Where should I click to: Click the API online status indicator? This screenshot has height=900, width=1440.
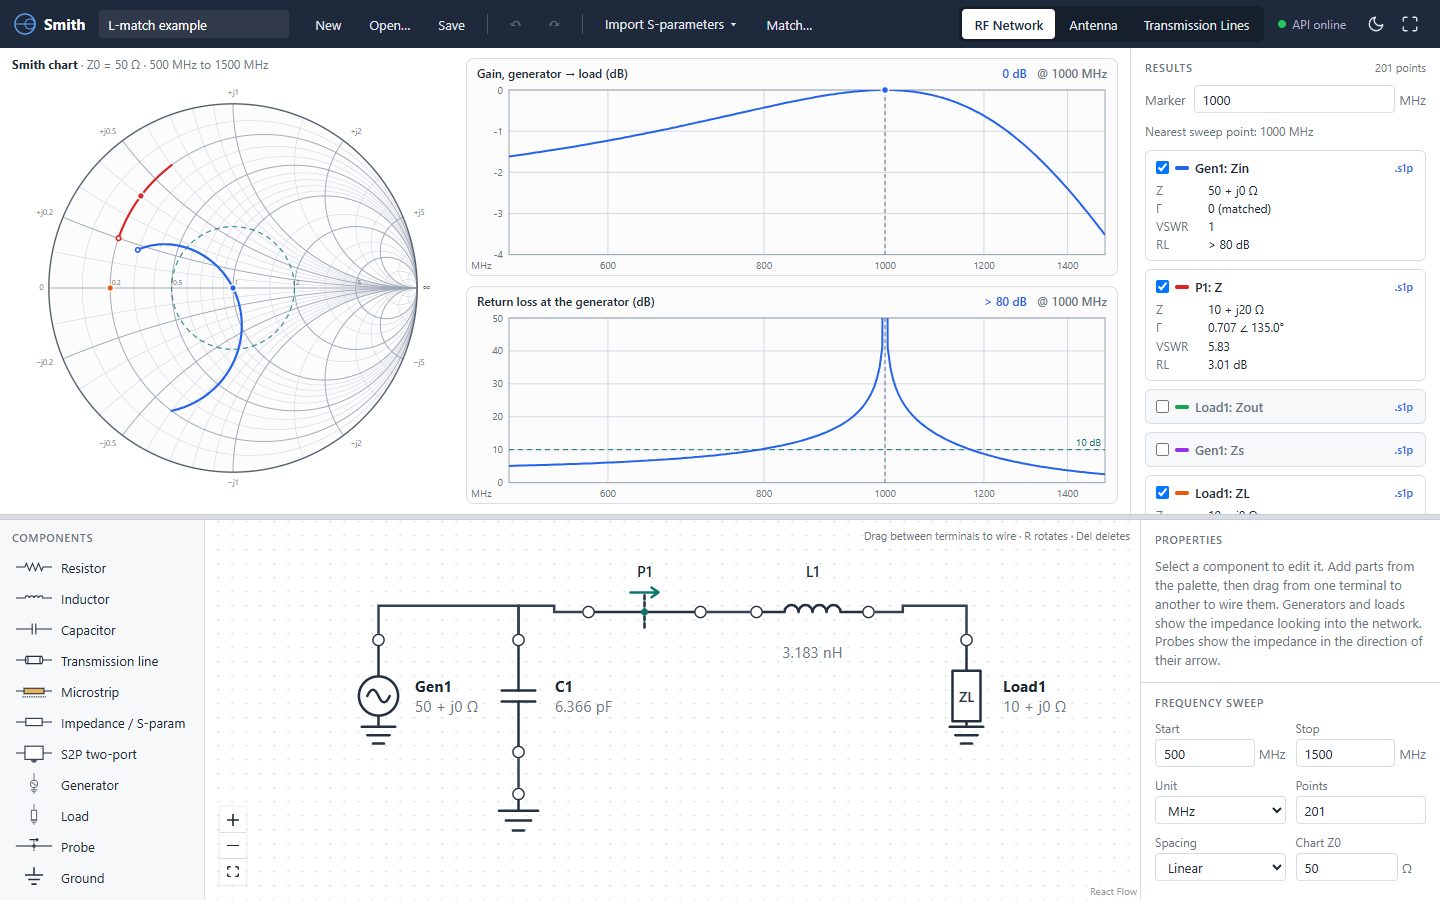tap(1312, 24)
